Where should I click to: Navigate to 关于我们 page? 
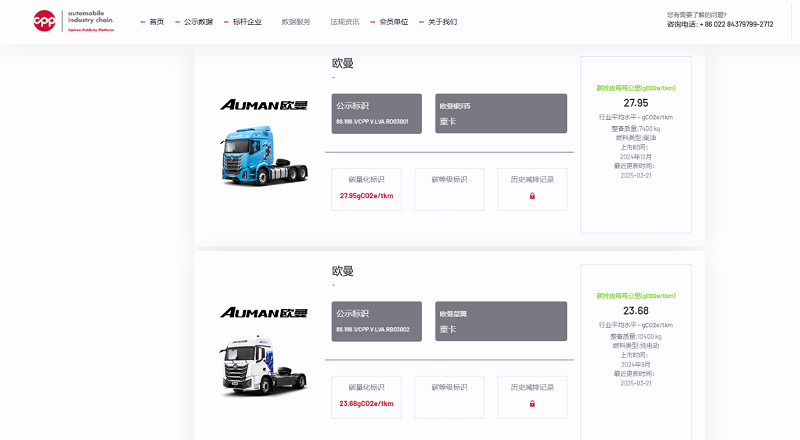(442, 22)
